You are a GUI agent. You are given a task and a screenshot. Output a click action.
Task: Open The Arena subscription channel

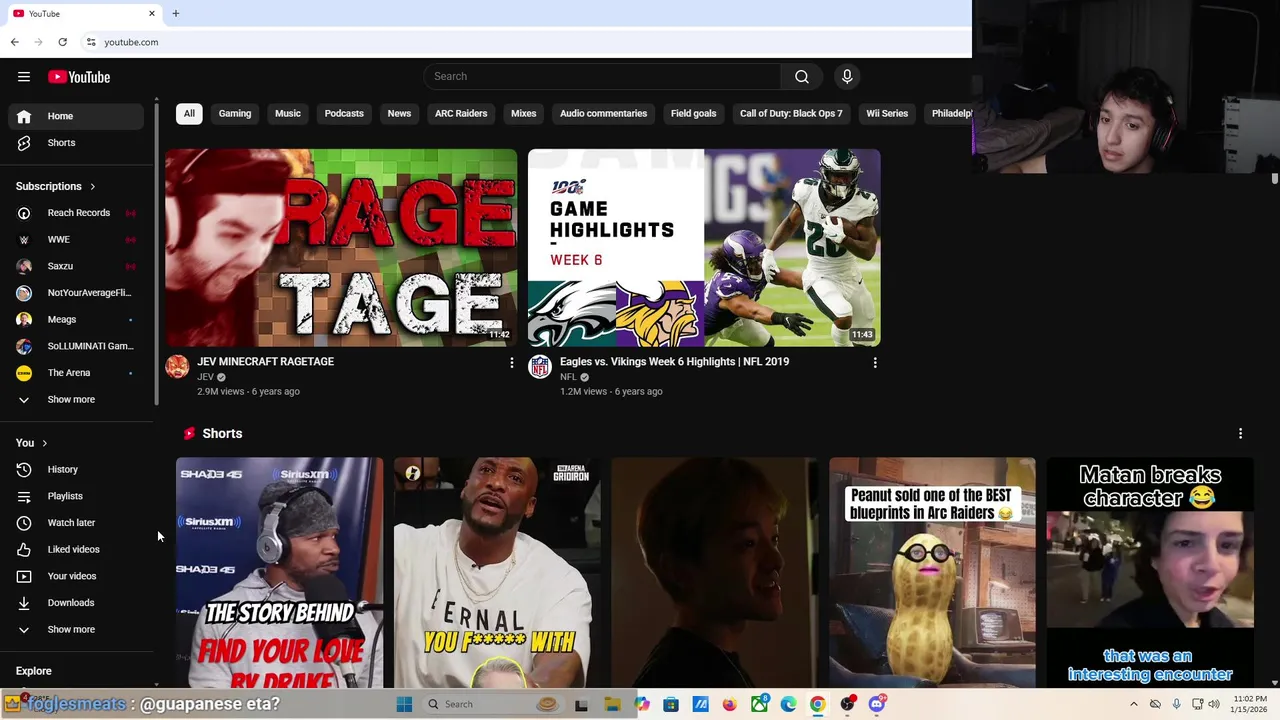click(76, 373)
